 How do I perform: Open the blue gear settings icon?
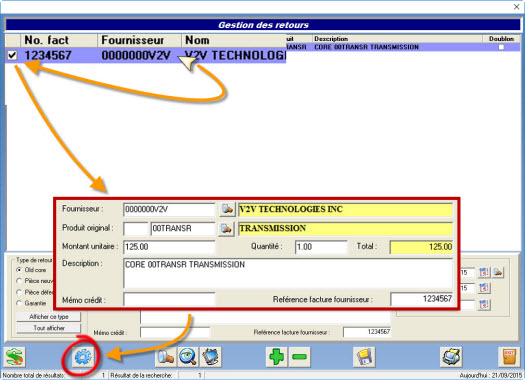(83, 357)
